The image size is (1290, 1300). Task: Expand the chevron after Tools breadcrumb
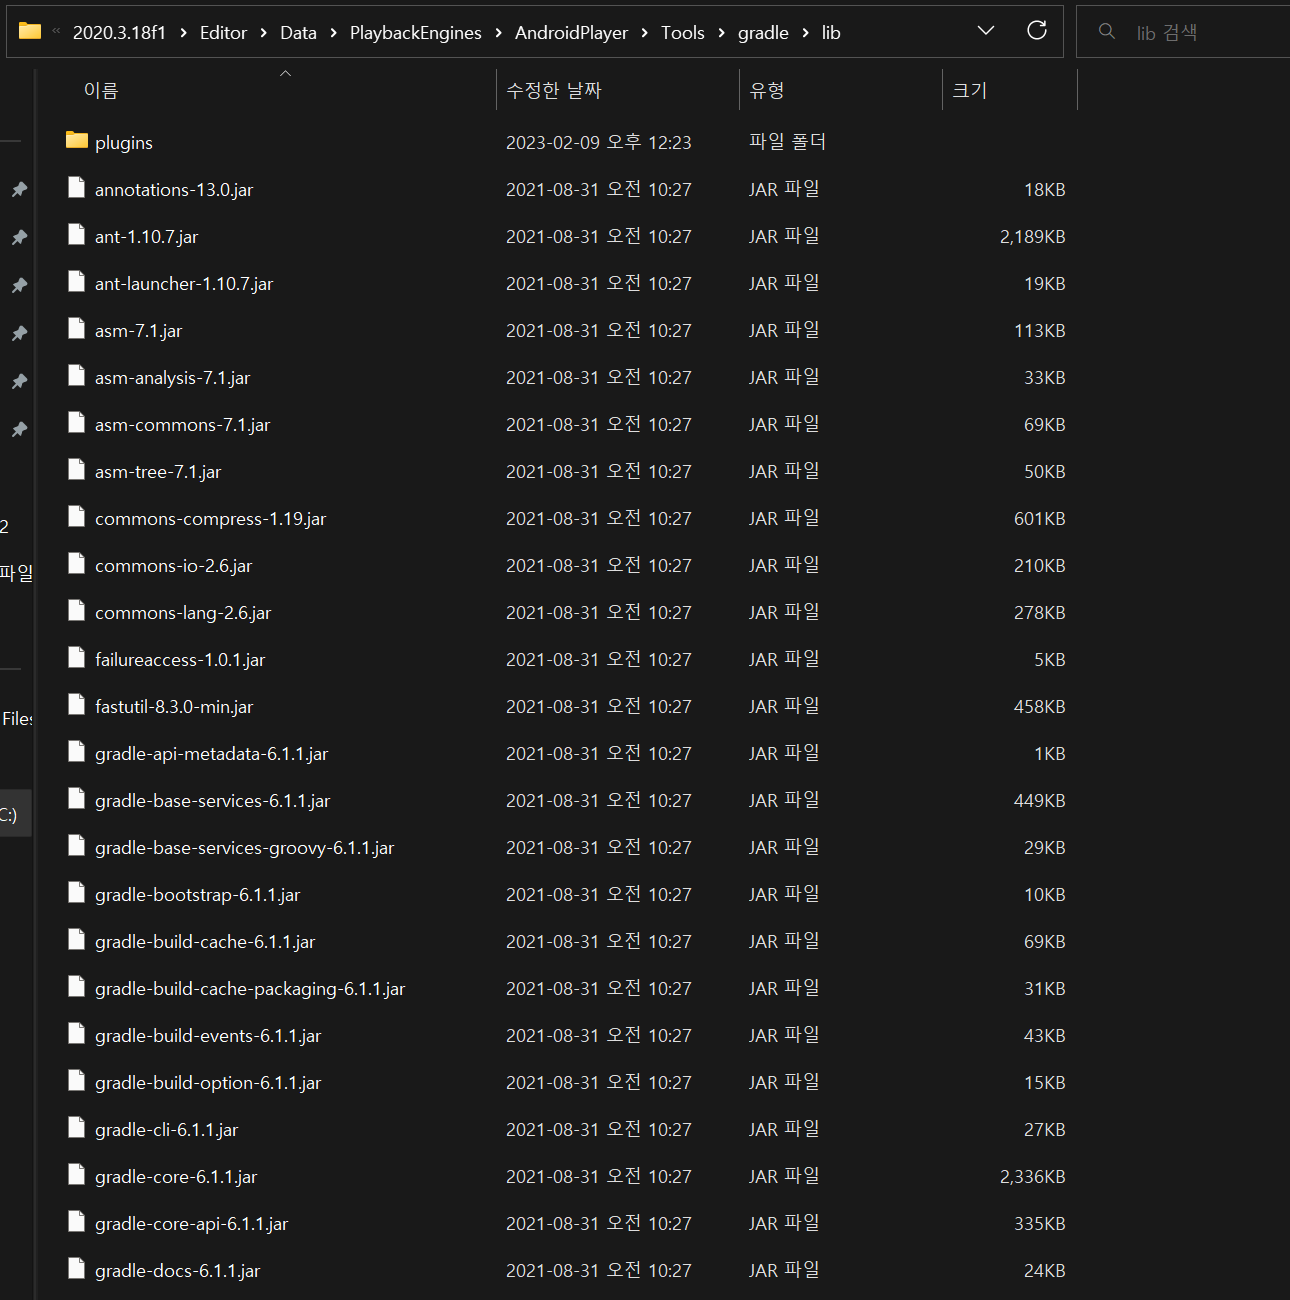(721, 33)
